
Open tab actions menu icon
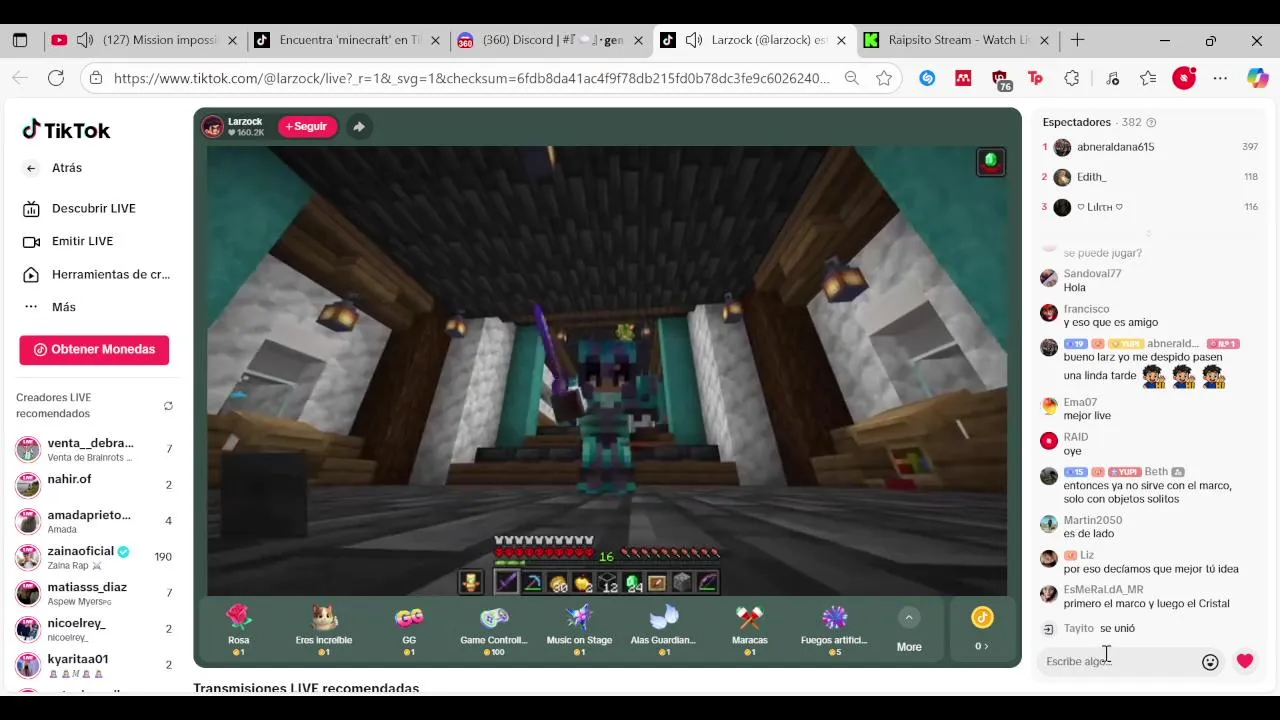coord(19,40)
